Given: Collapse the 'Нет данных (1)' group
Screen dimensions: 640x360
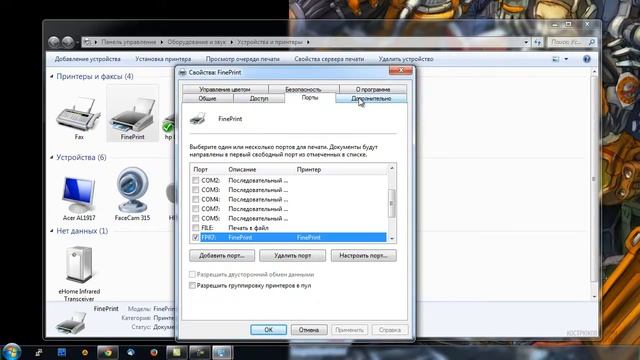Looking at the screenshot, I should pyautogui.click(x=52, y=231).
